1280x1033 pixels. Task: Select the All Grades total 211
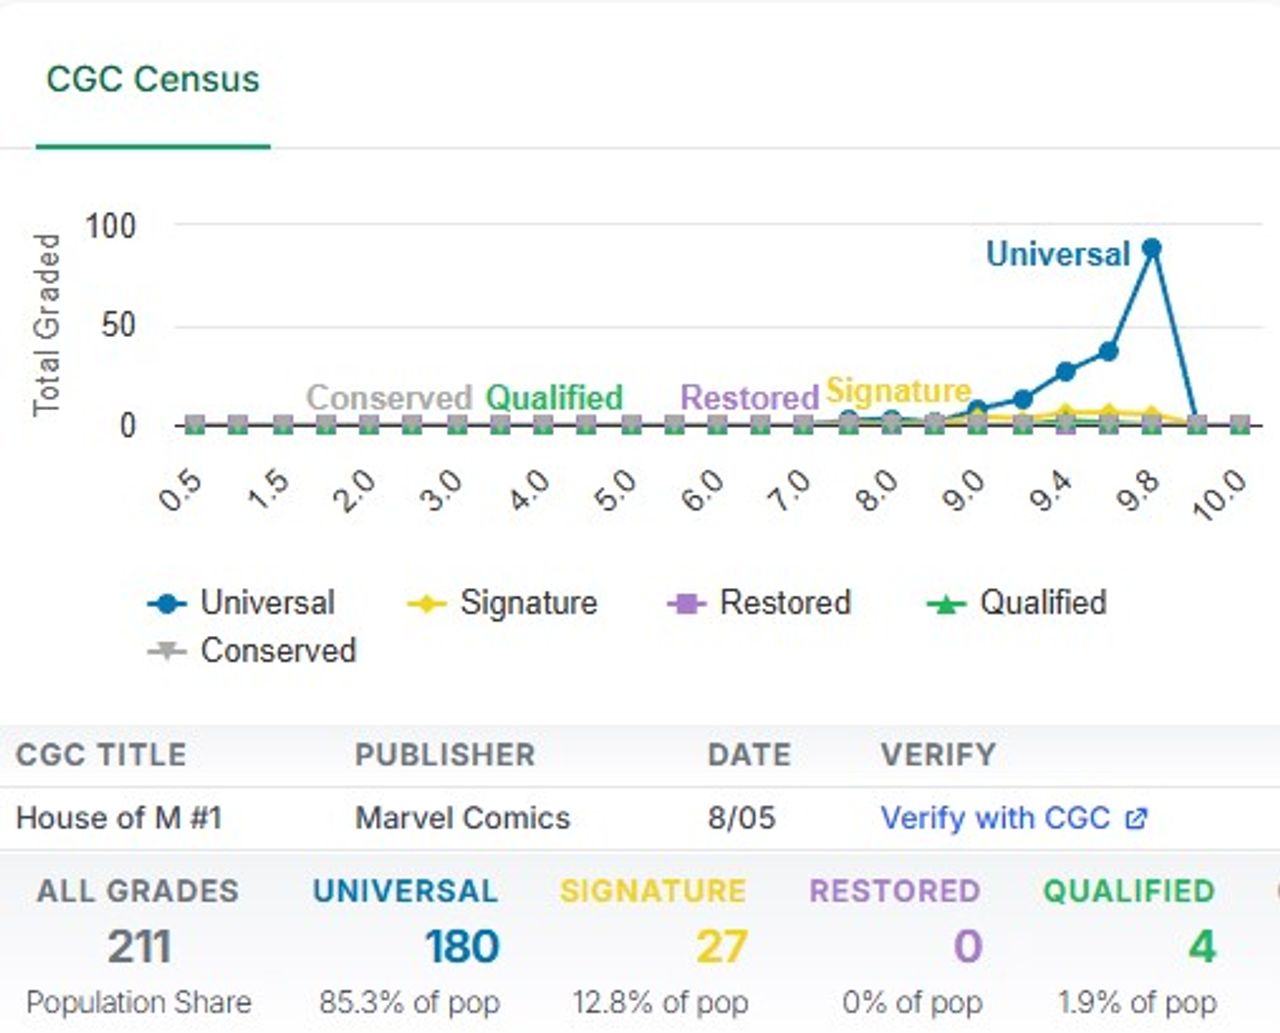pyautogui.click(x=139, y=947)
